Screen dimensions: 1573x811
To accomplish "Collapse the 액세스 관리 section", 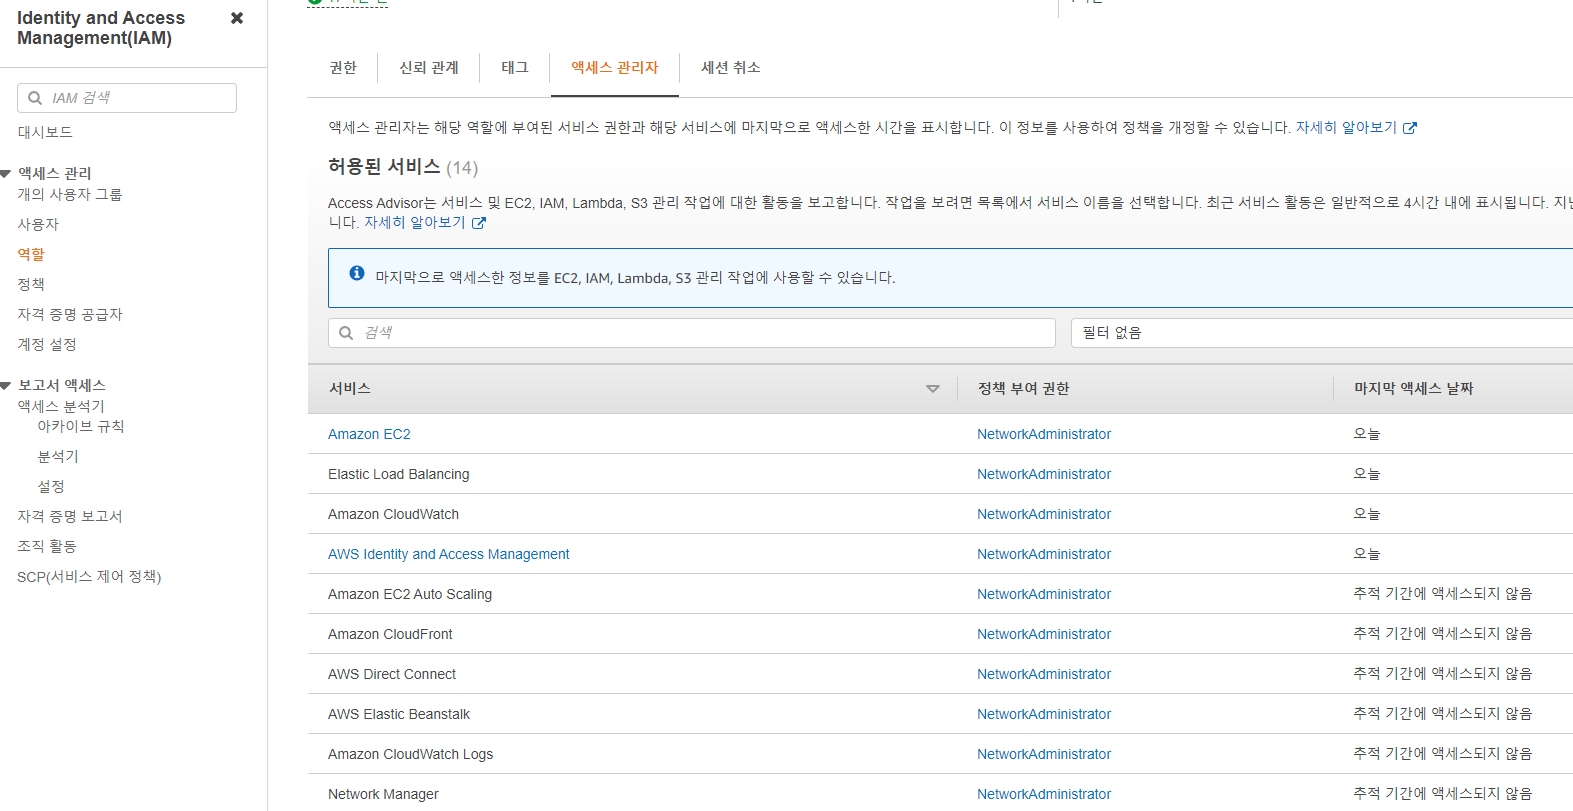I will click(x=6, y=174).
